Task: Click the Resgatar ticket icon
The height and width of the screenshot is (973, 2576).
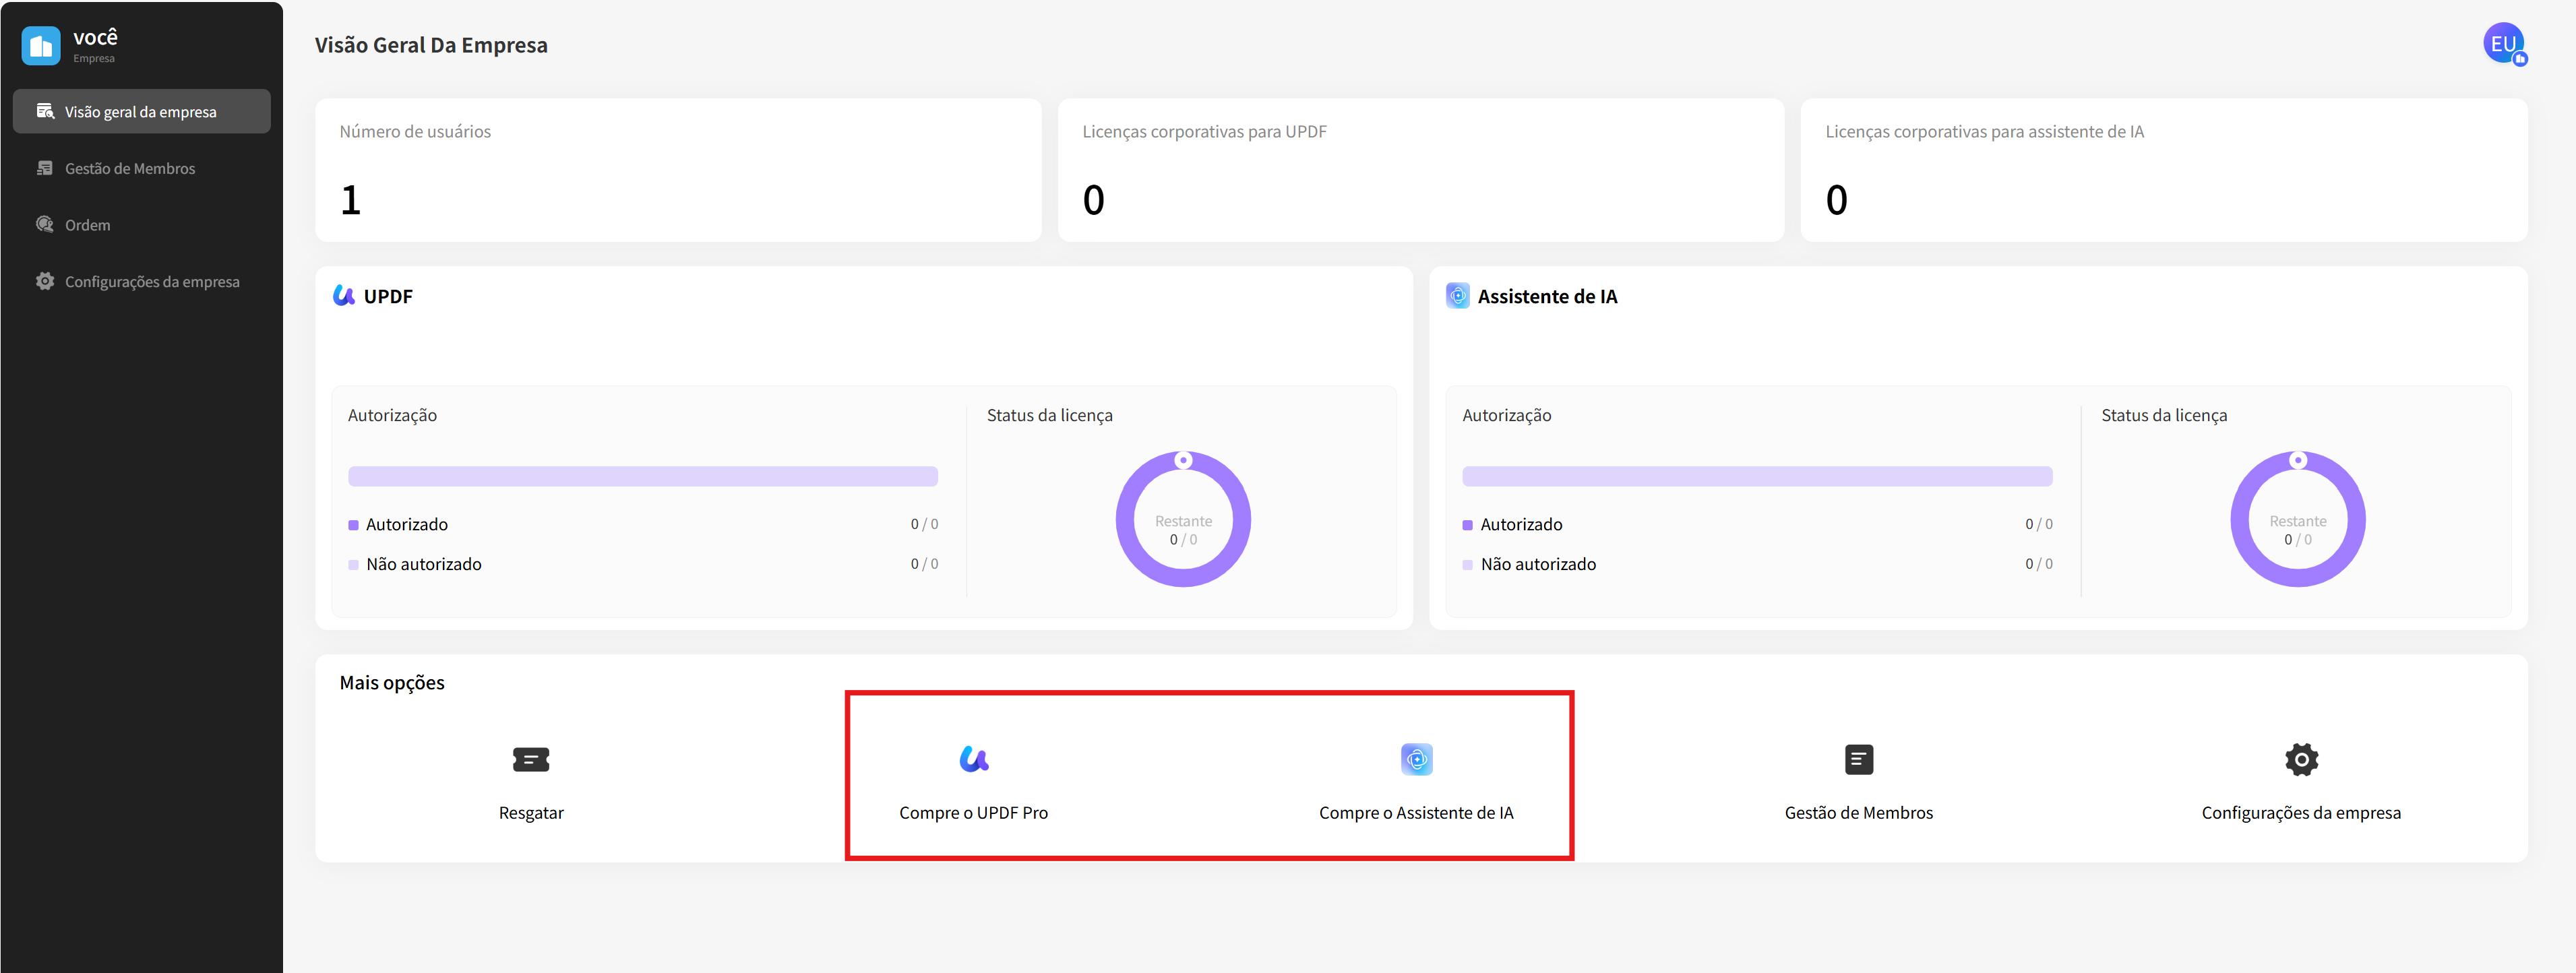Action: pos(531,759)
